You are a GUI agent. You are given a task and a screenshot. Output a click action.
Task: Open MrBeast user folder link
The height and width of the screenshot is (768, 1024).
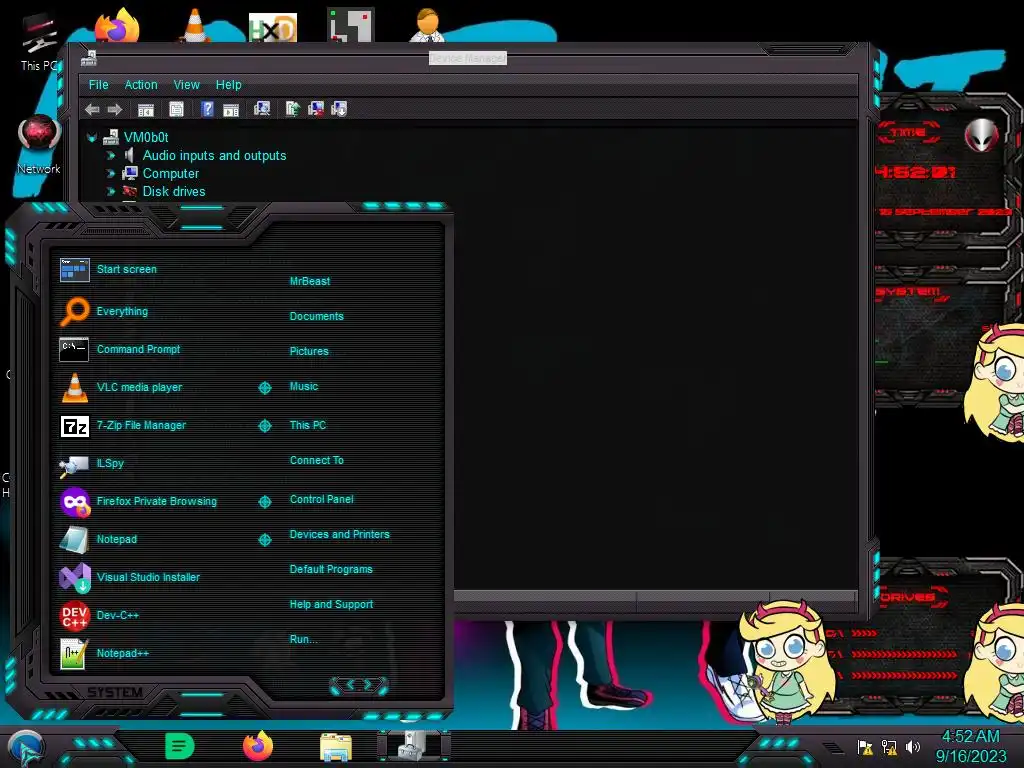[310, 281]
